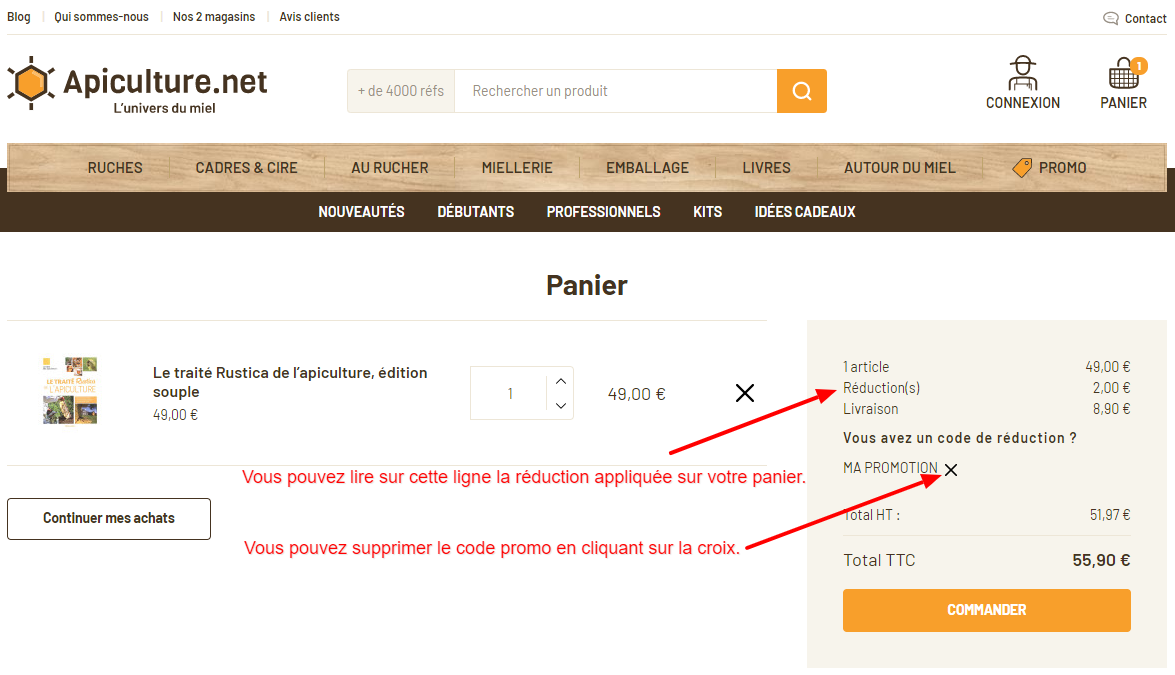The width and height of the screenshot is (1175, 675).
Task: Open the PROMO tag menu
Action: point(1049,168)
